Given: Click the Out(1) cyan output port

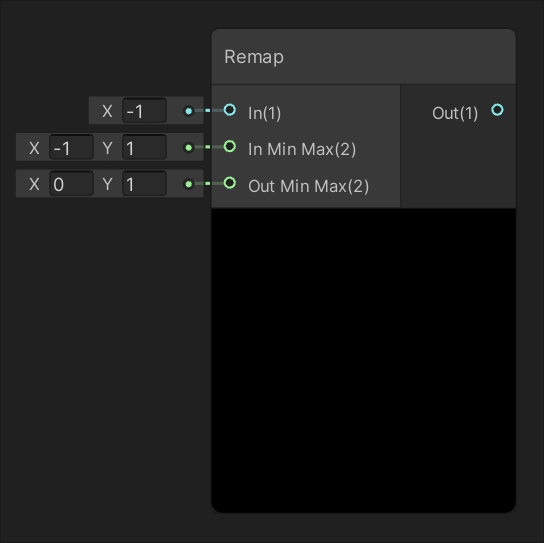Looking at the screenshot, I should pos(498,110).
